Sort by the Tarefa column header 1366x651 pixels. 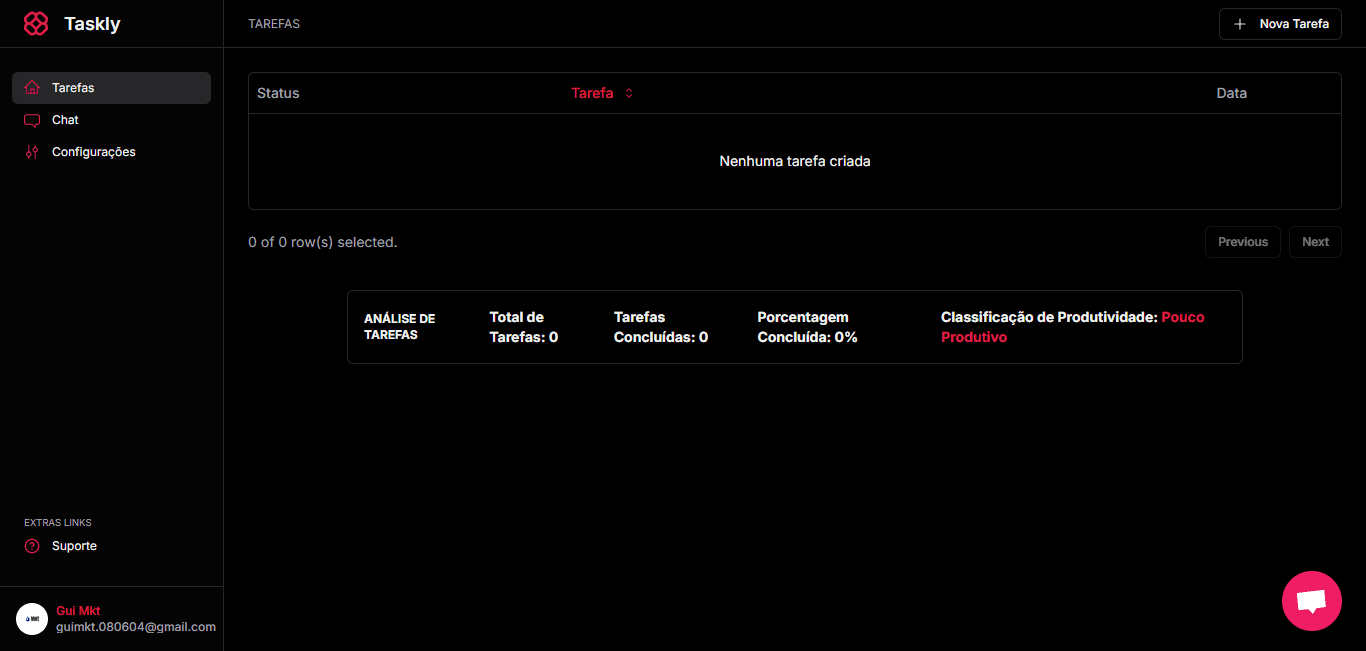tap(592, 93)
